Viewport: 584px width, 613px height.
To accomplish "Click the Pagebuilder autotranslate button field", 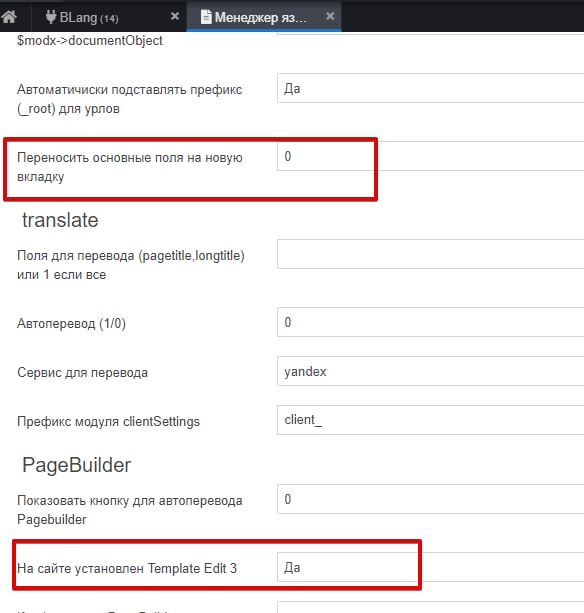I will tap(430, 499).
